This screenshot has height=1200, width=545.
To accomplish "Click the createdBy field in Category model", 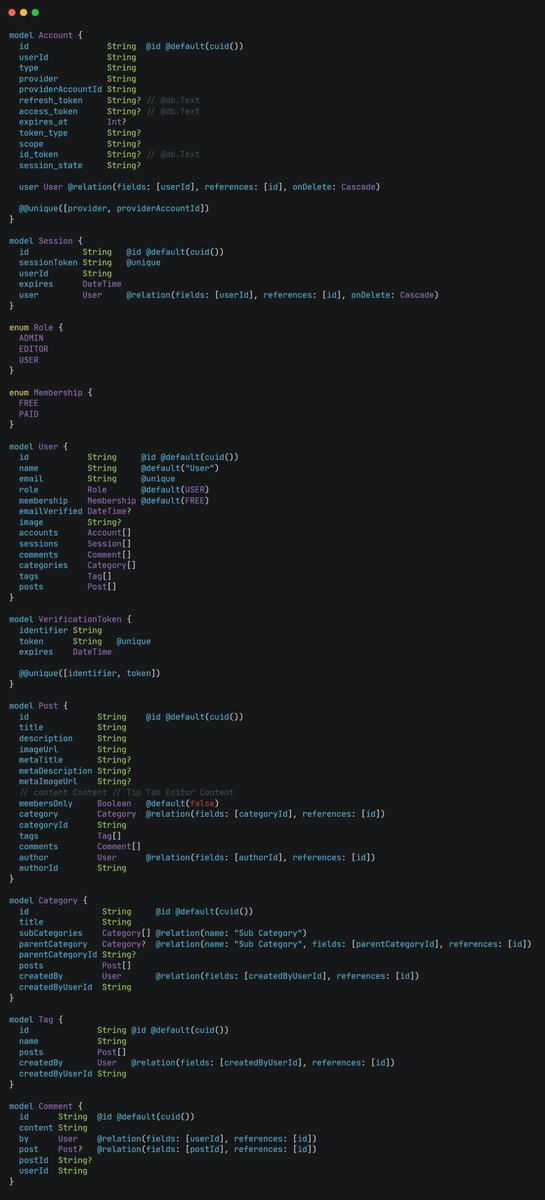I will point(41,976).
